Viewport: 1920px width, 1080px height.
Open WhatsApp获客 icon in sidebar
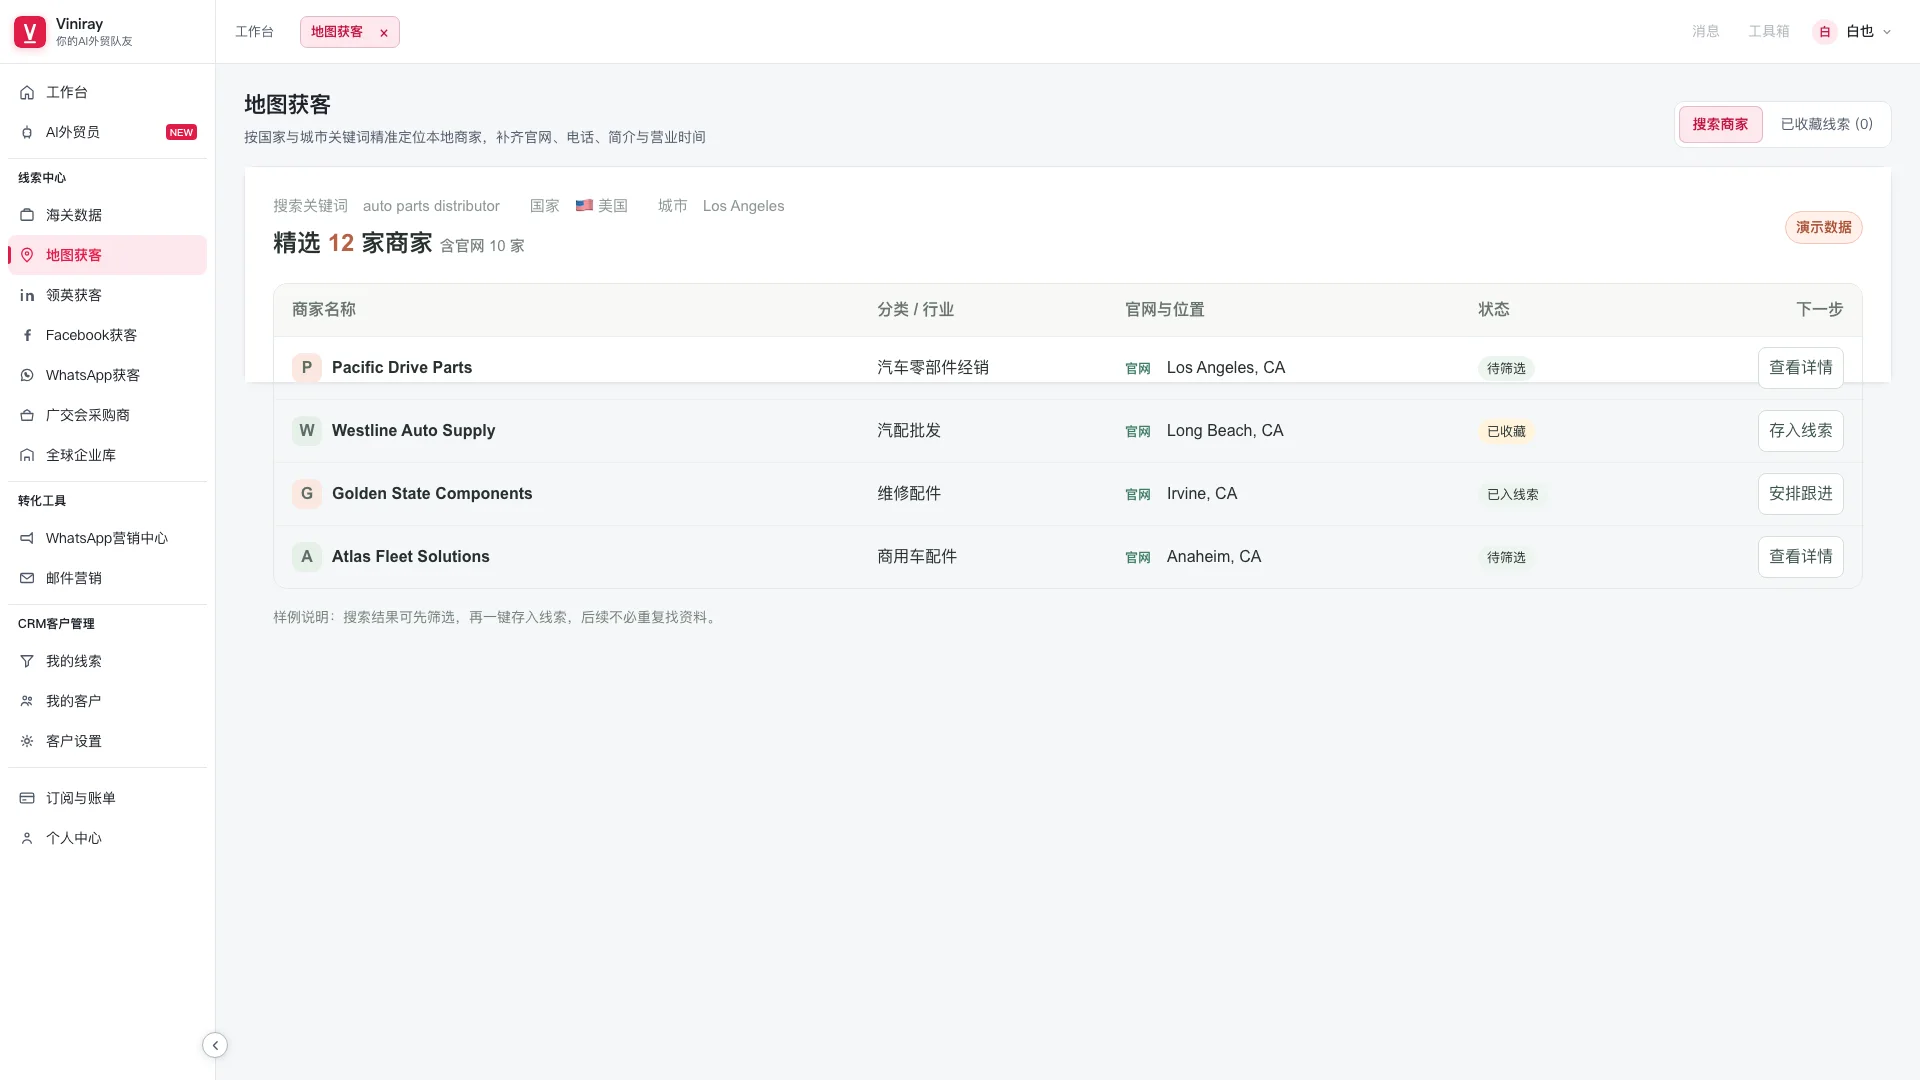click(x=27, y=375)
